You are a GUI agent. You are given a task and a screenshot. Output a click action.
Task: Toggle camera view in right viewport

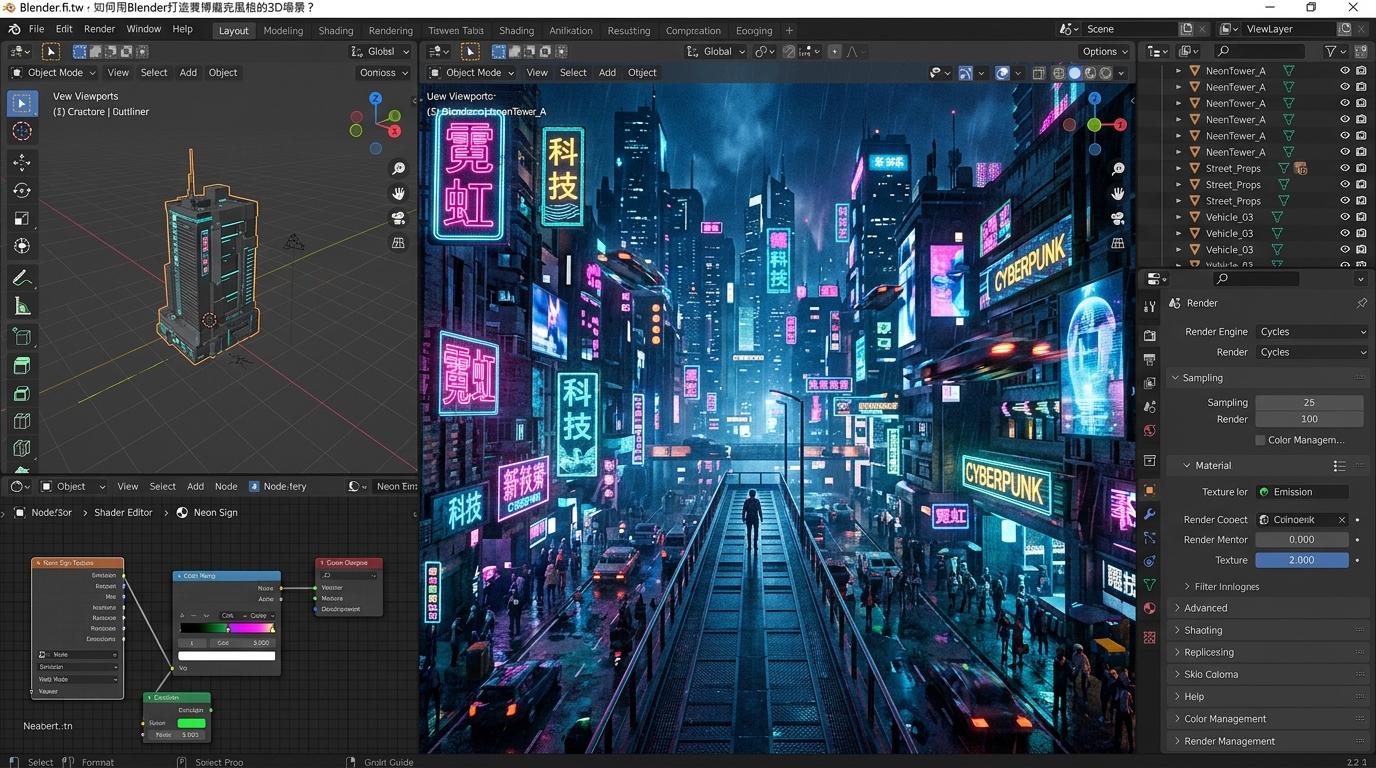(1118, 218)
